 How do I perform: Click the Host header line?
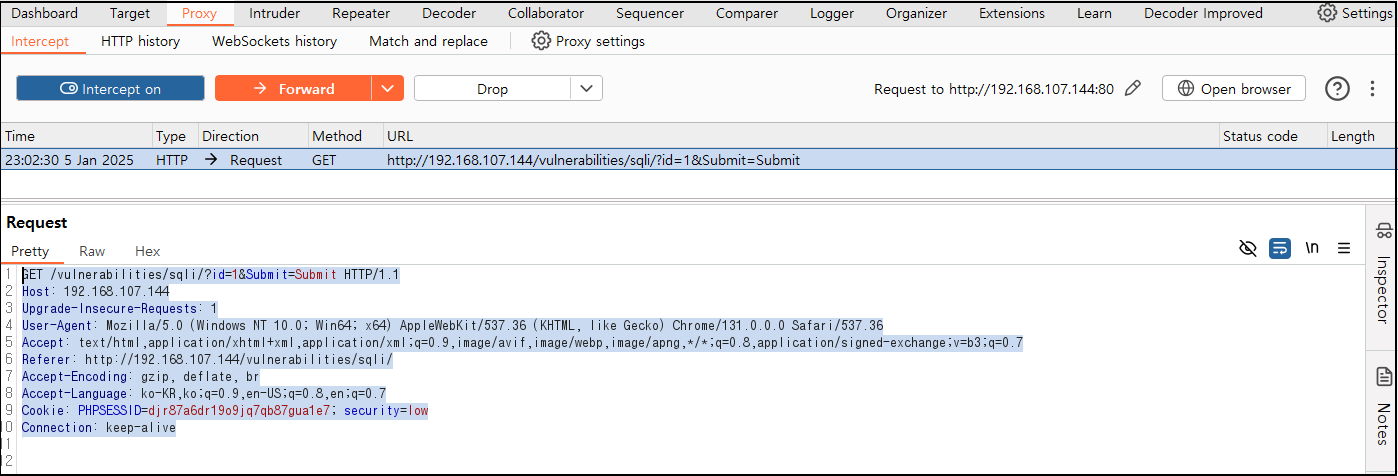[95, 291]
